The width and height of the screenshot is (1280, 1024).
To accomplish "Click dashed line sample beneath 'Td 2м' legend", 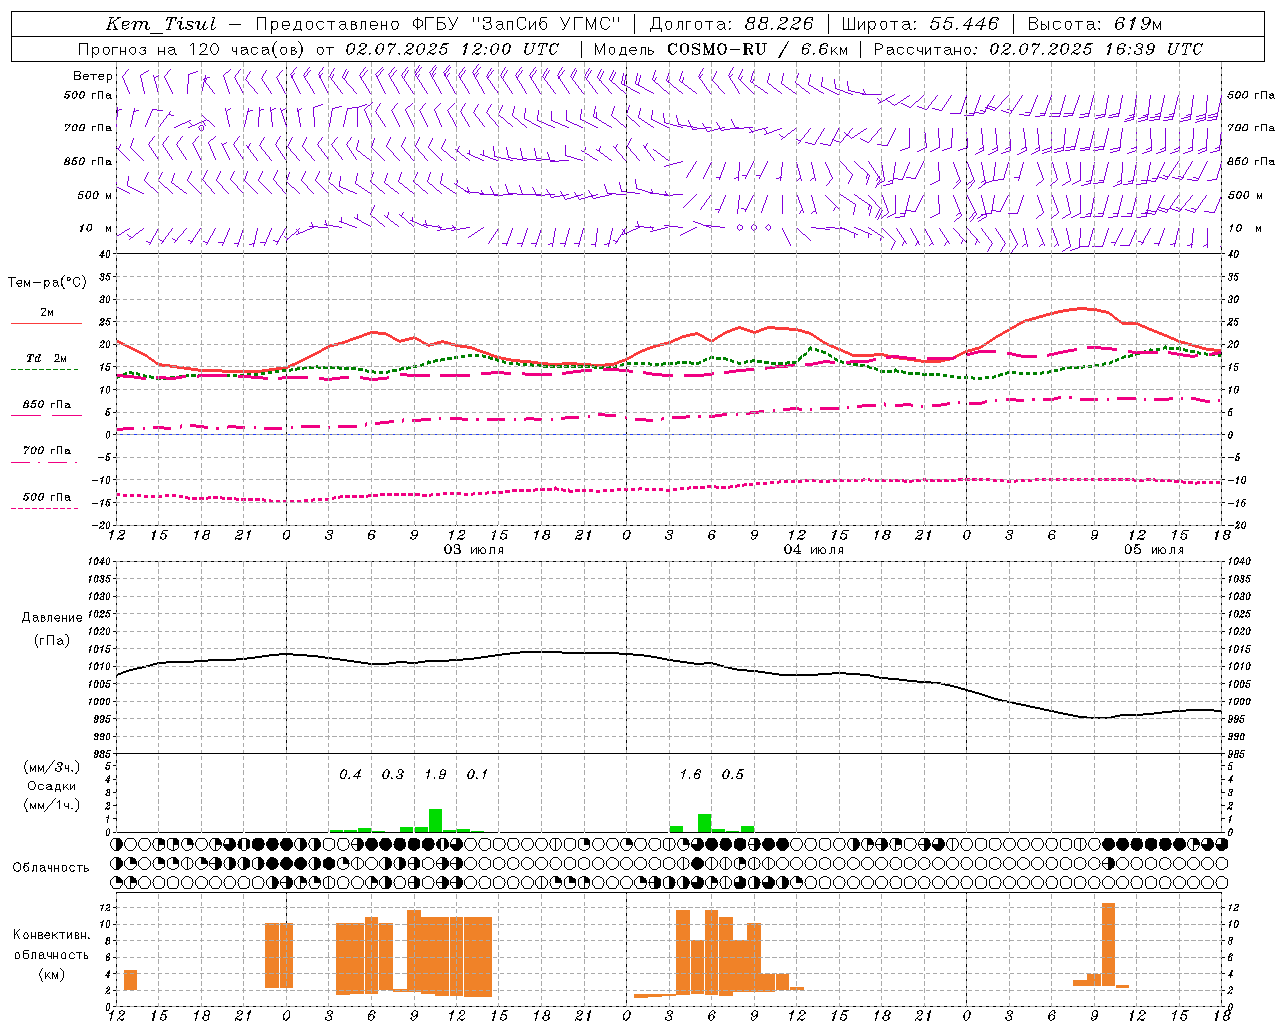I will (44, 369).
